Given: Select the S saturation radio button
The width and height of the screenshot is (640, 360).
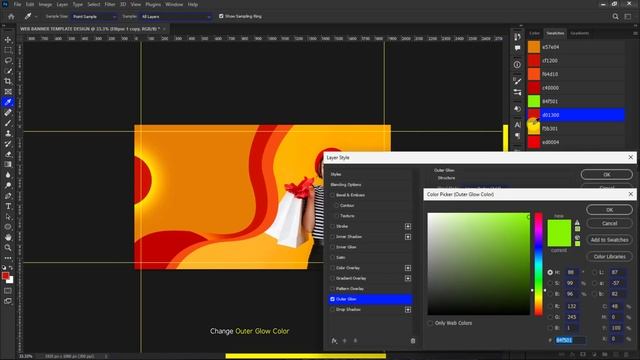Looking at the screenshot, I should tap(550, 283).
